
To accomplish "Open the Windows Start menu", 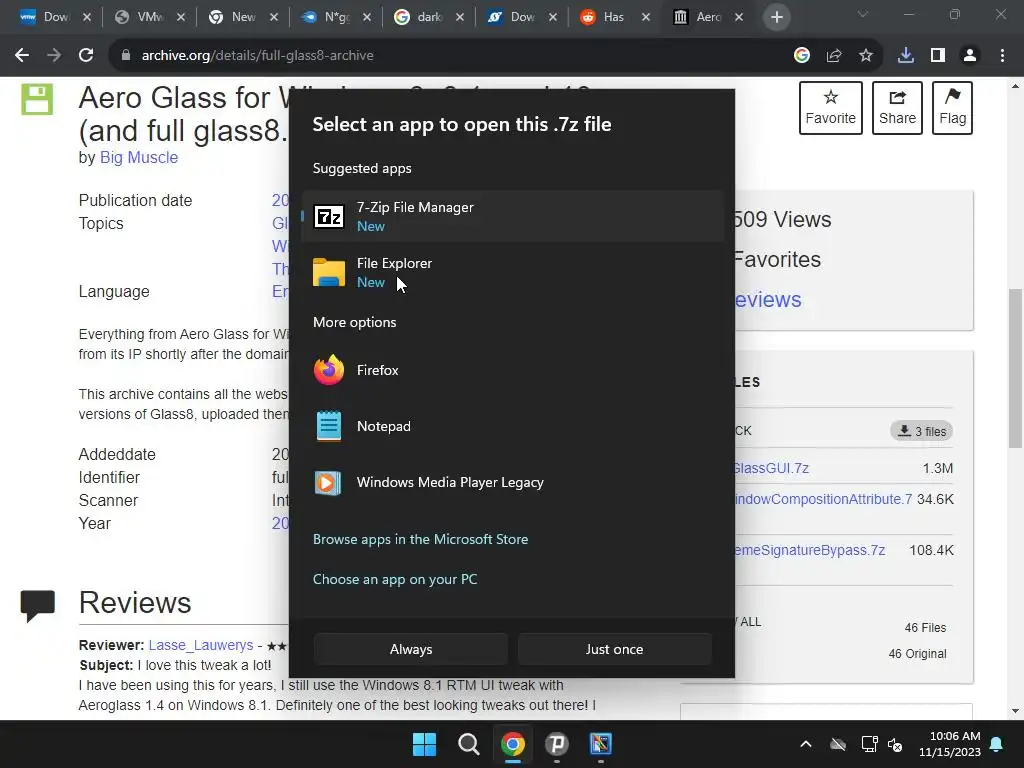I will point(424,744).
